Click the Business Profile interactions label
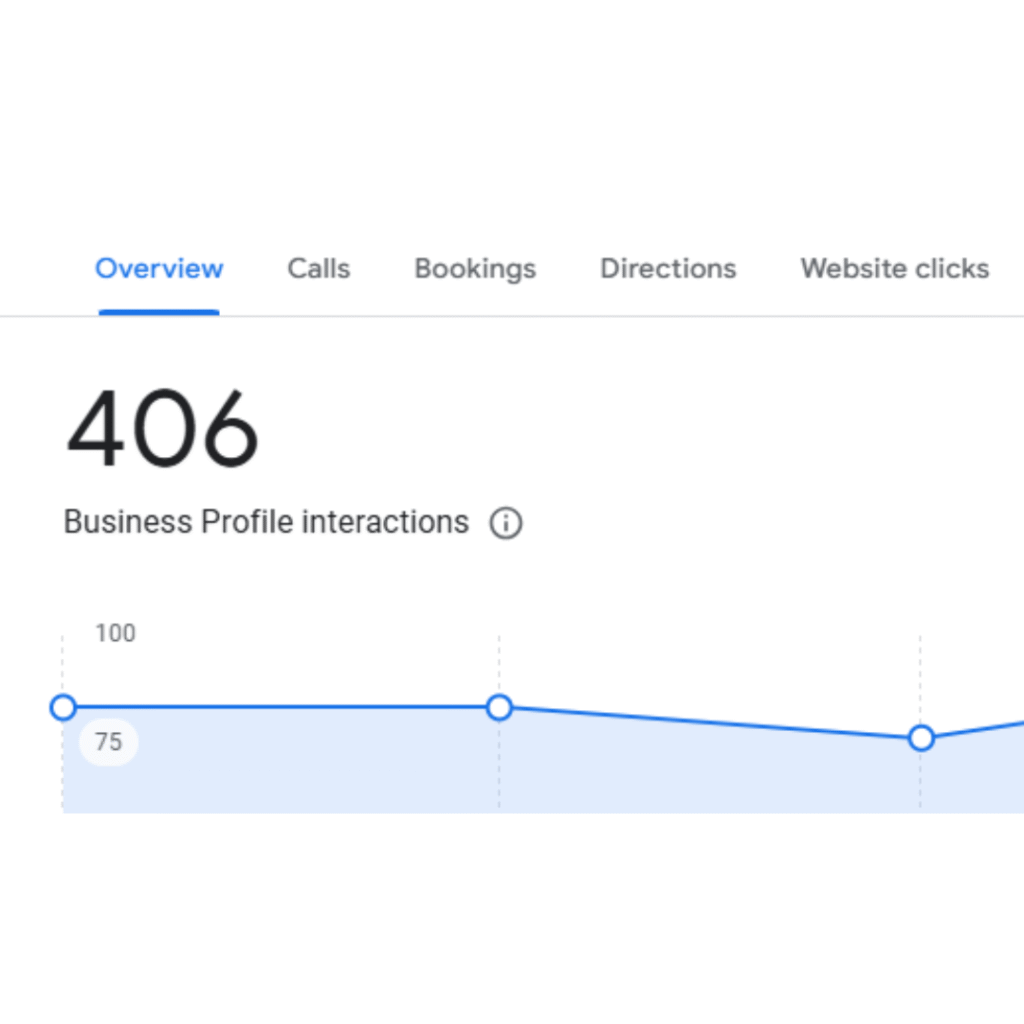Image resolution: width=1024 pixels, height=1024 pixels. pyautogui.click(x=266, y=522)
